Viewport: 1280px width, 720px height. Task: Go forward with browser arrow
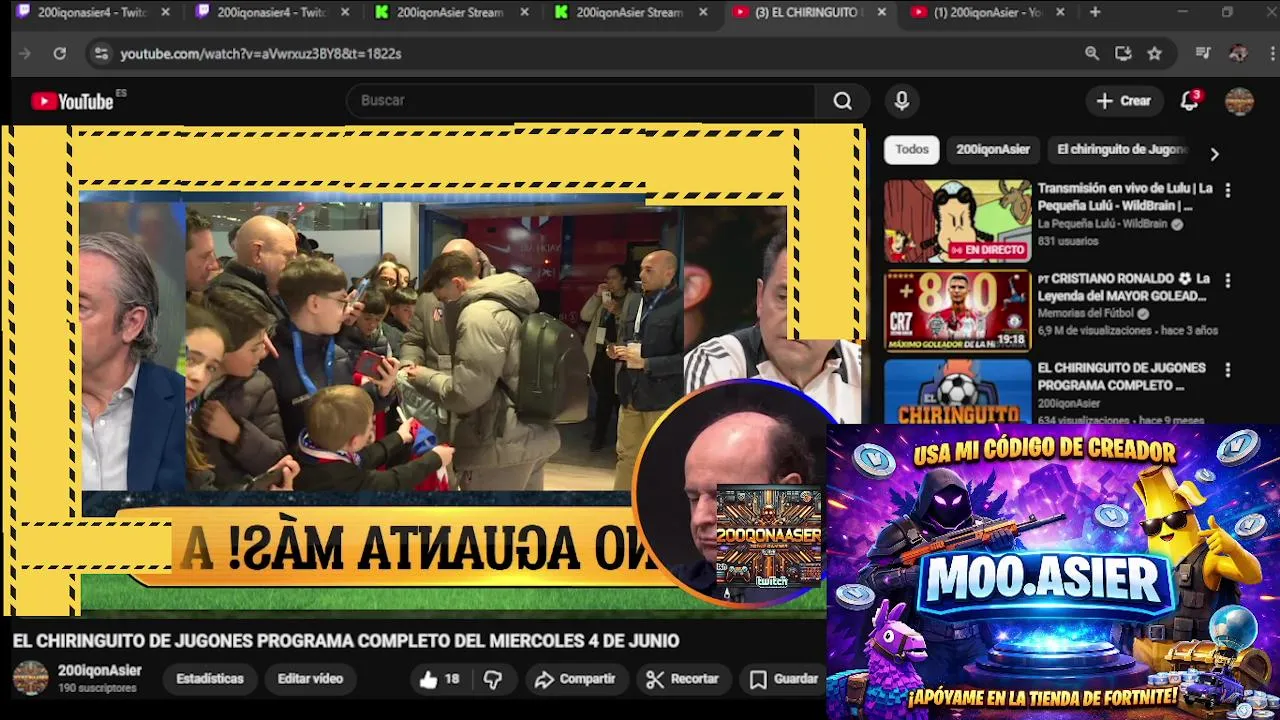25,53
